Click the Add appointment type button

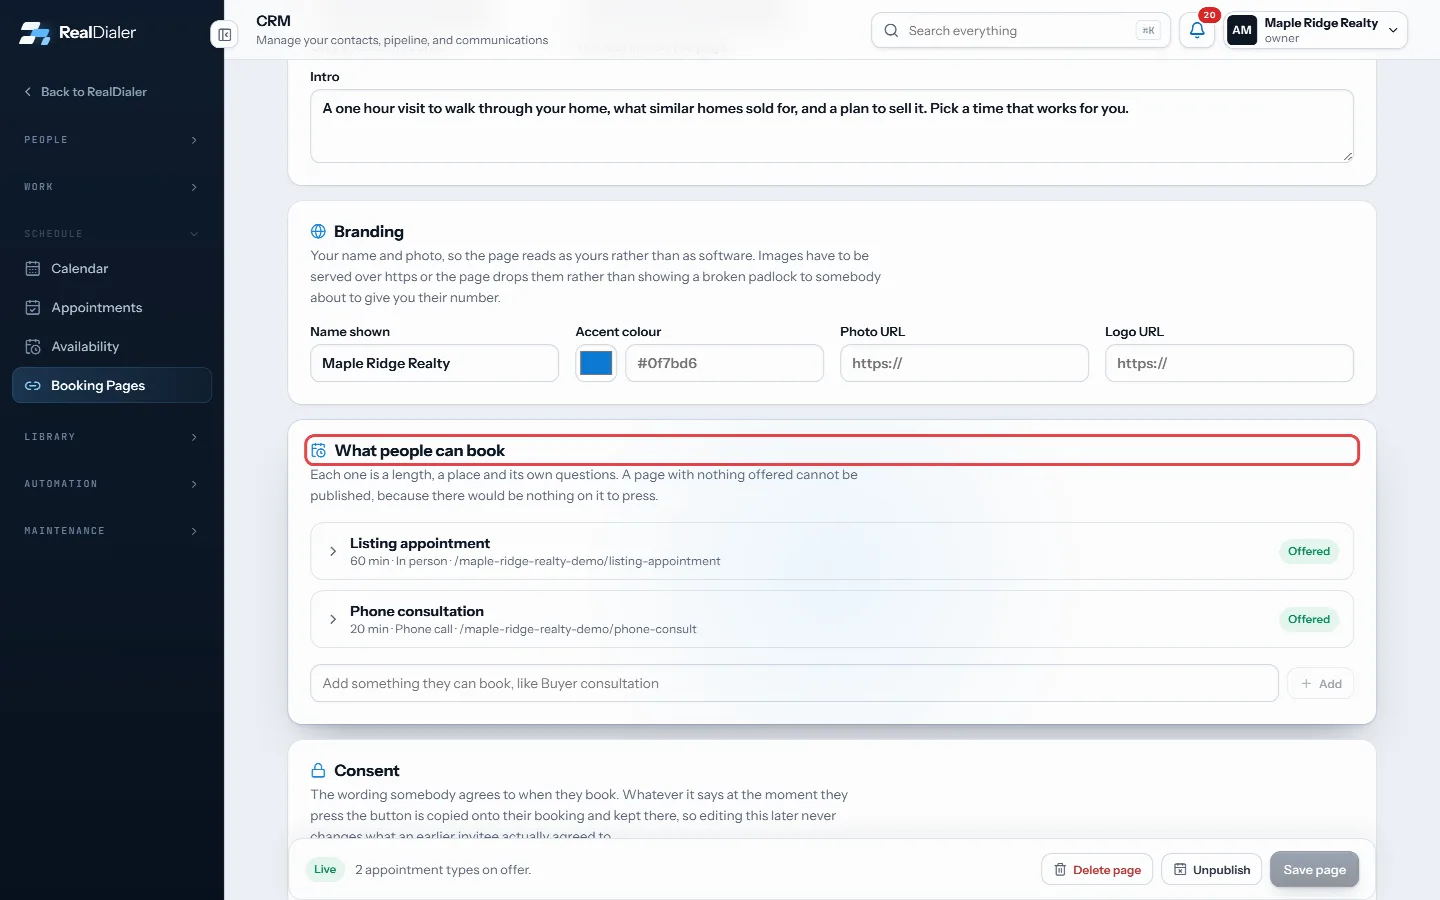click(x=1320, y=684)
